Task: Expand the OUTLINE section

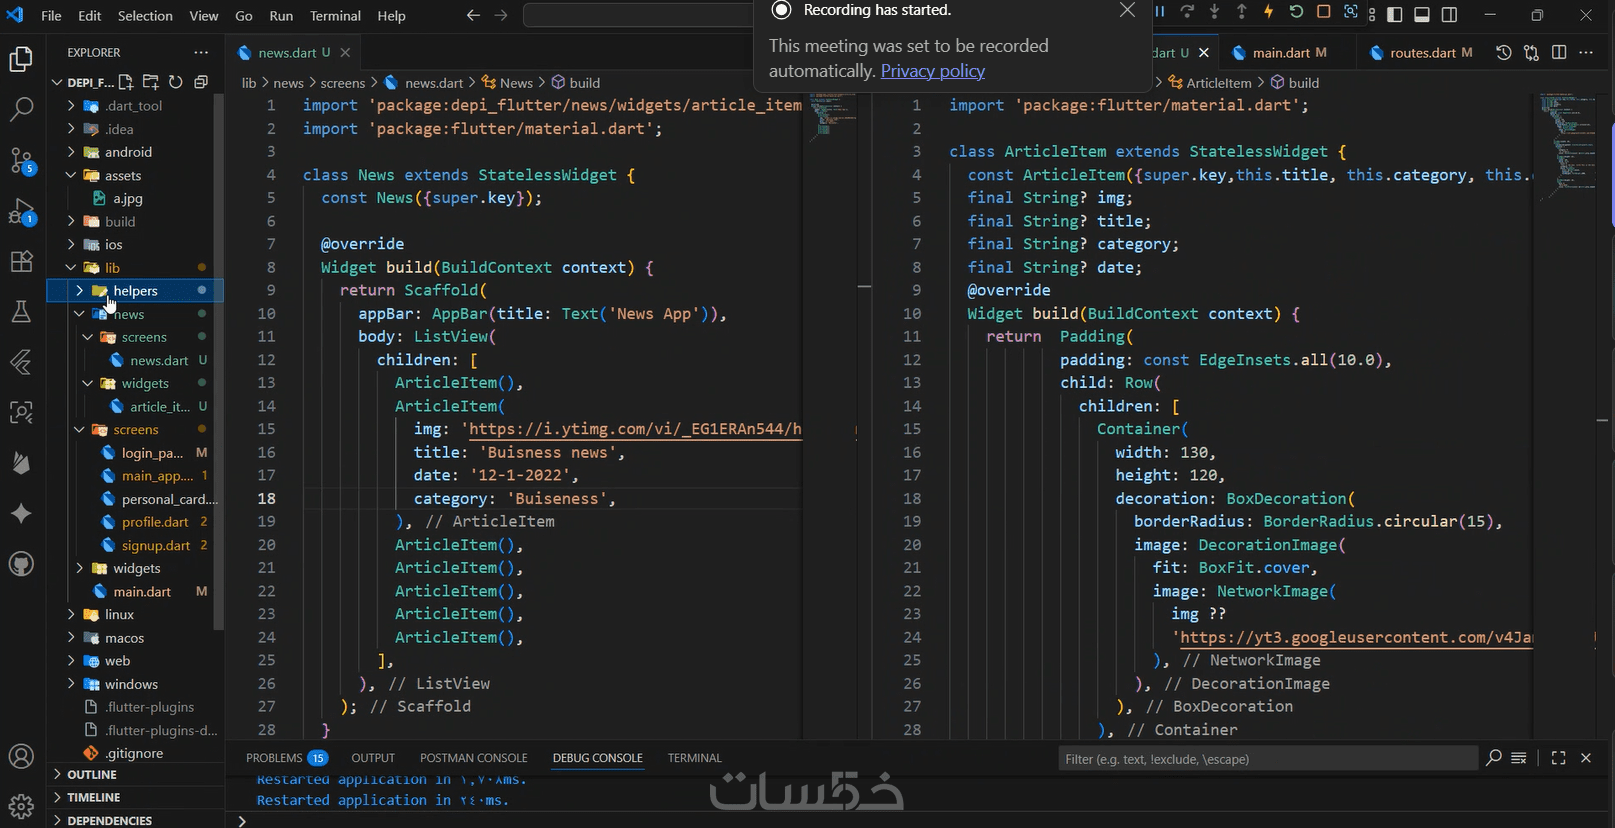Action: pyautogui.click(x=92, y=775)
